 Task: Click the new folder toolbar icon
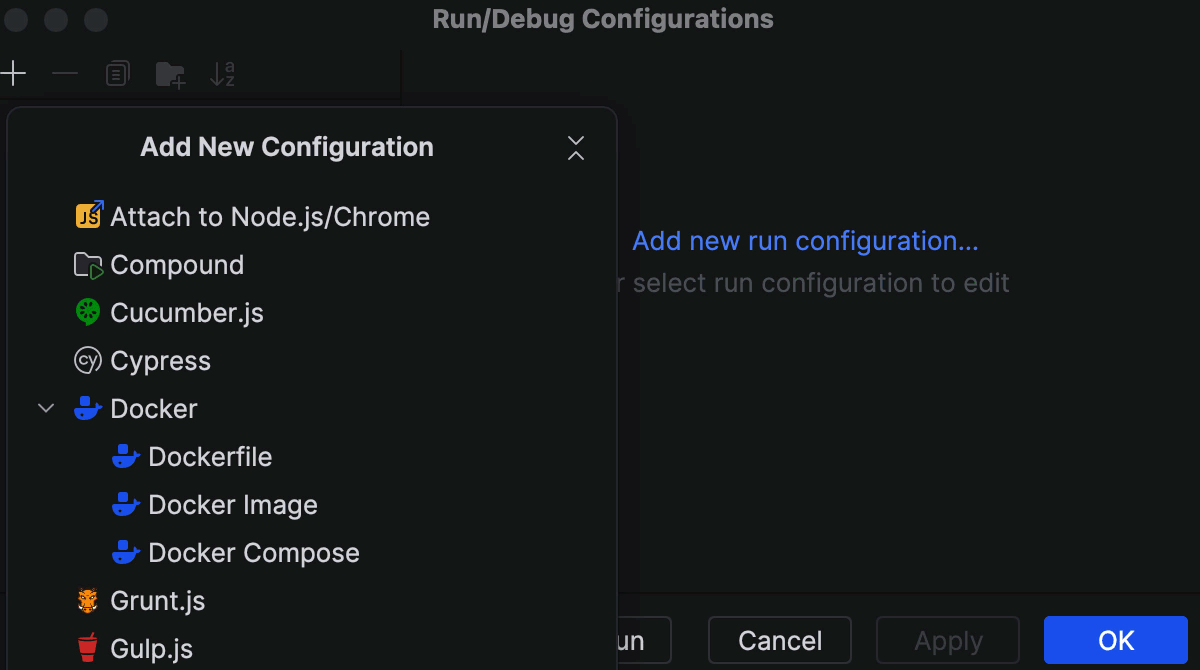coord(169,72)
